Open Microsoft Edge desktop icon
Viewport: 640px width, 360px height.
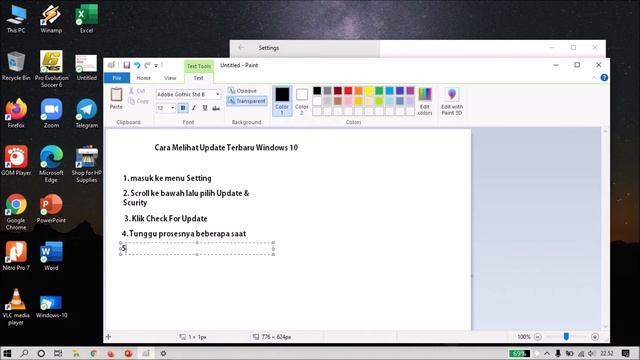point(51,164)
